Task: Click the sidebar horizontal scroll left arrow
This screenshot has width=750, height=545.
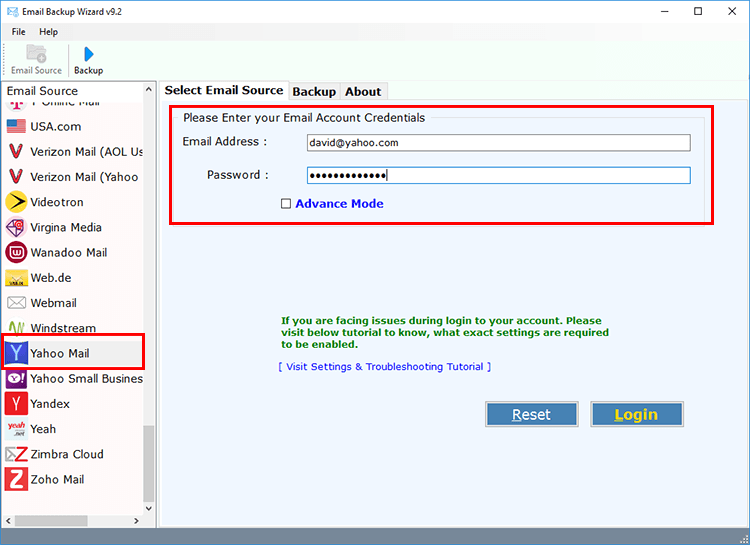Action: coord(8,521)
